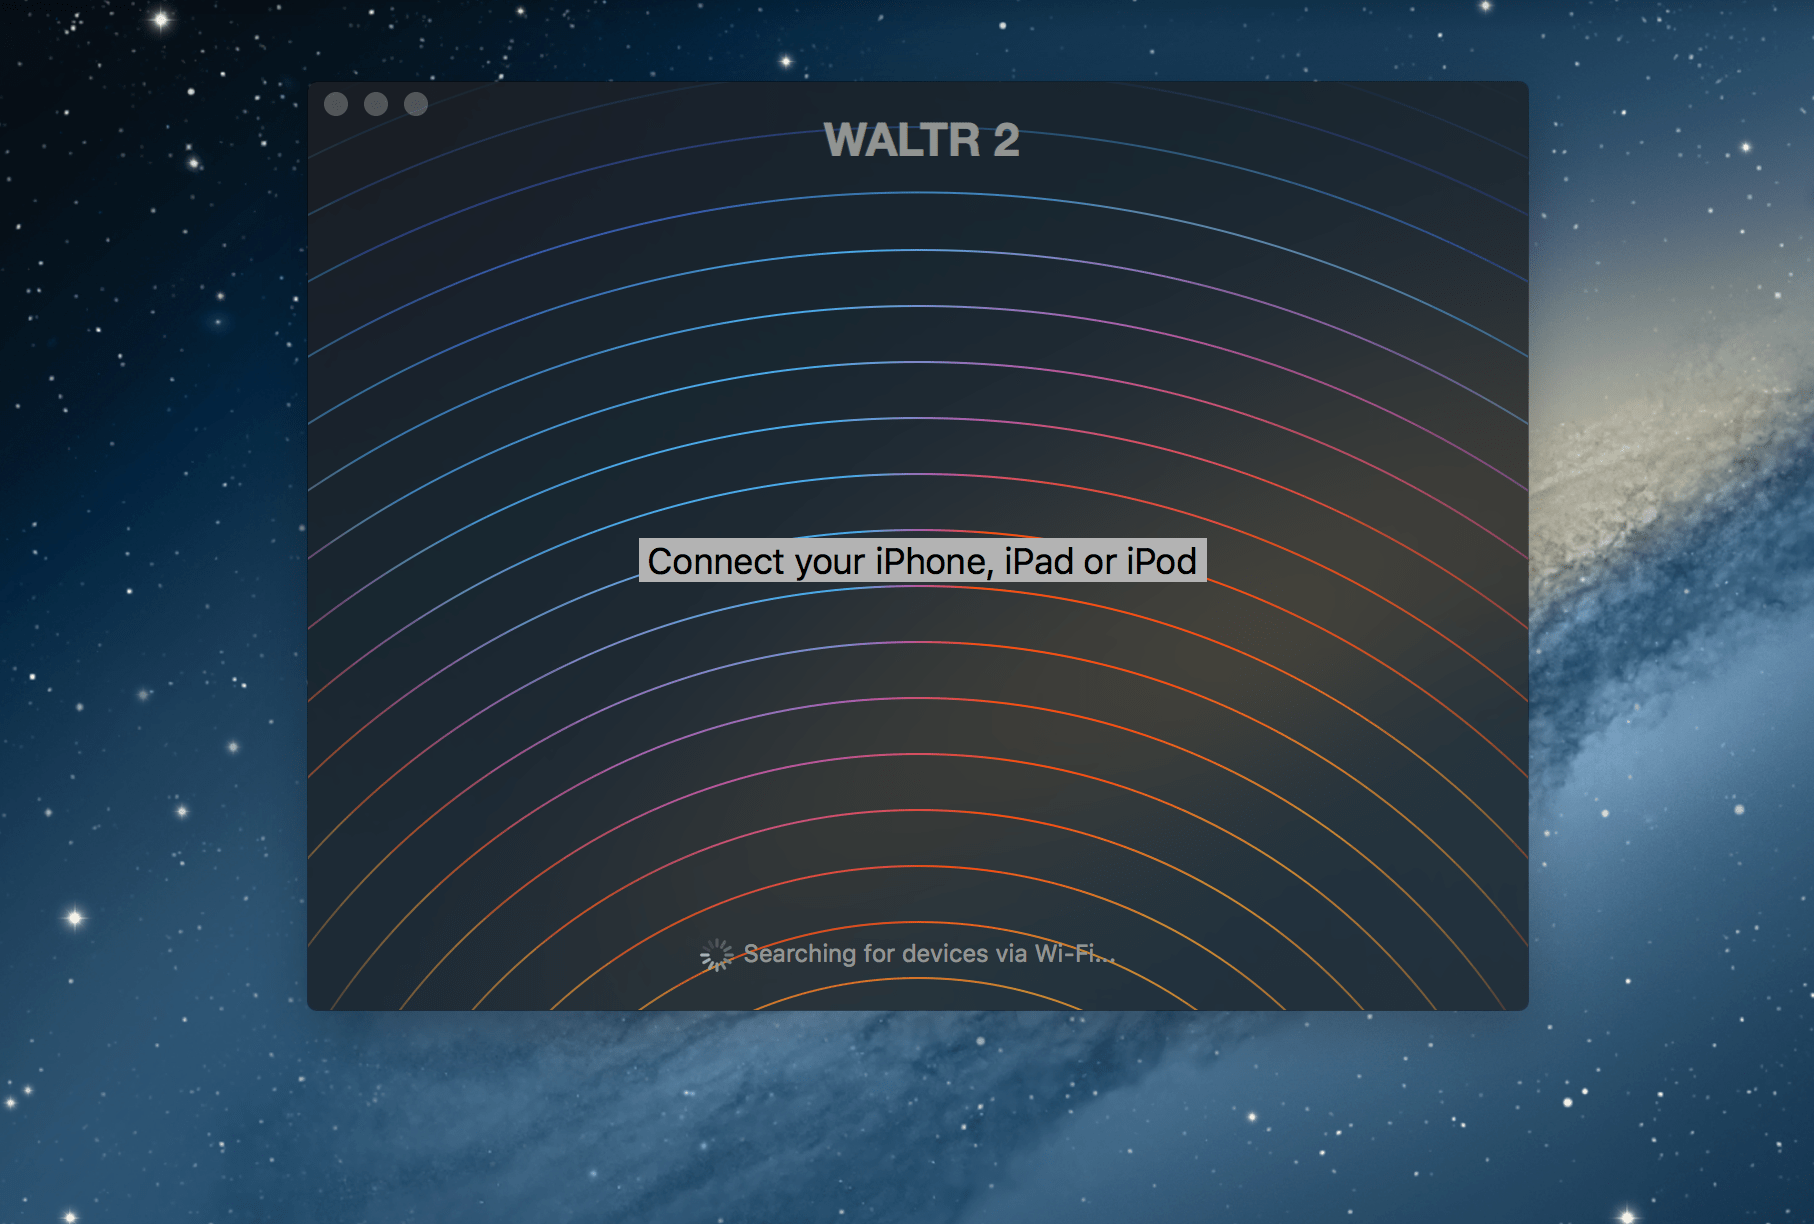Click the word 'iPod' in the connect message
The height and width of the screenshot is (1224, 1814).
pyautogui.click(x=1161, y=561)
